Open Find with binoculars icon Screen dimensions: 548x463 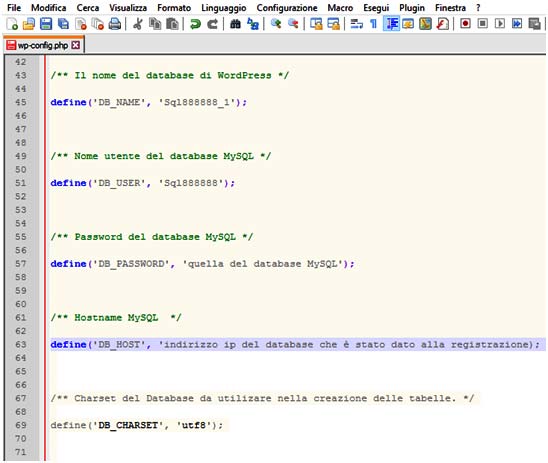coord(235,24)
